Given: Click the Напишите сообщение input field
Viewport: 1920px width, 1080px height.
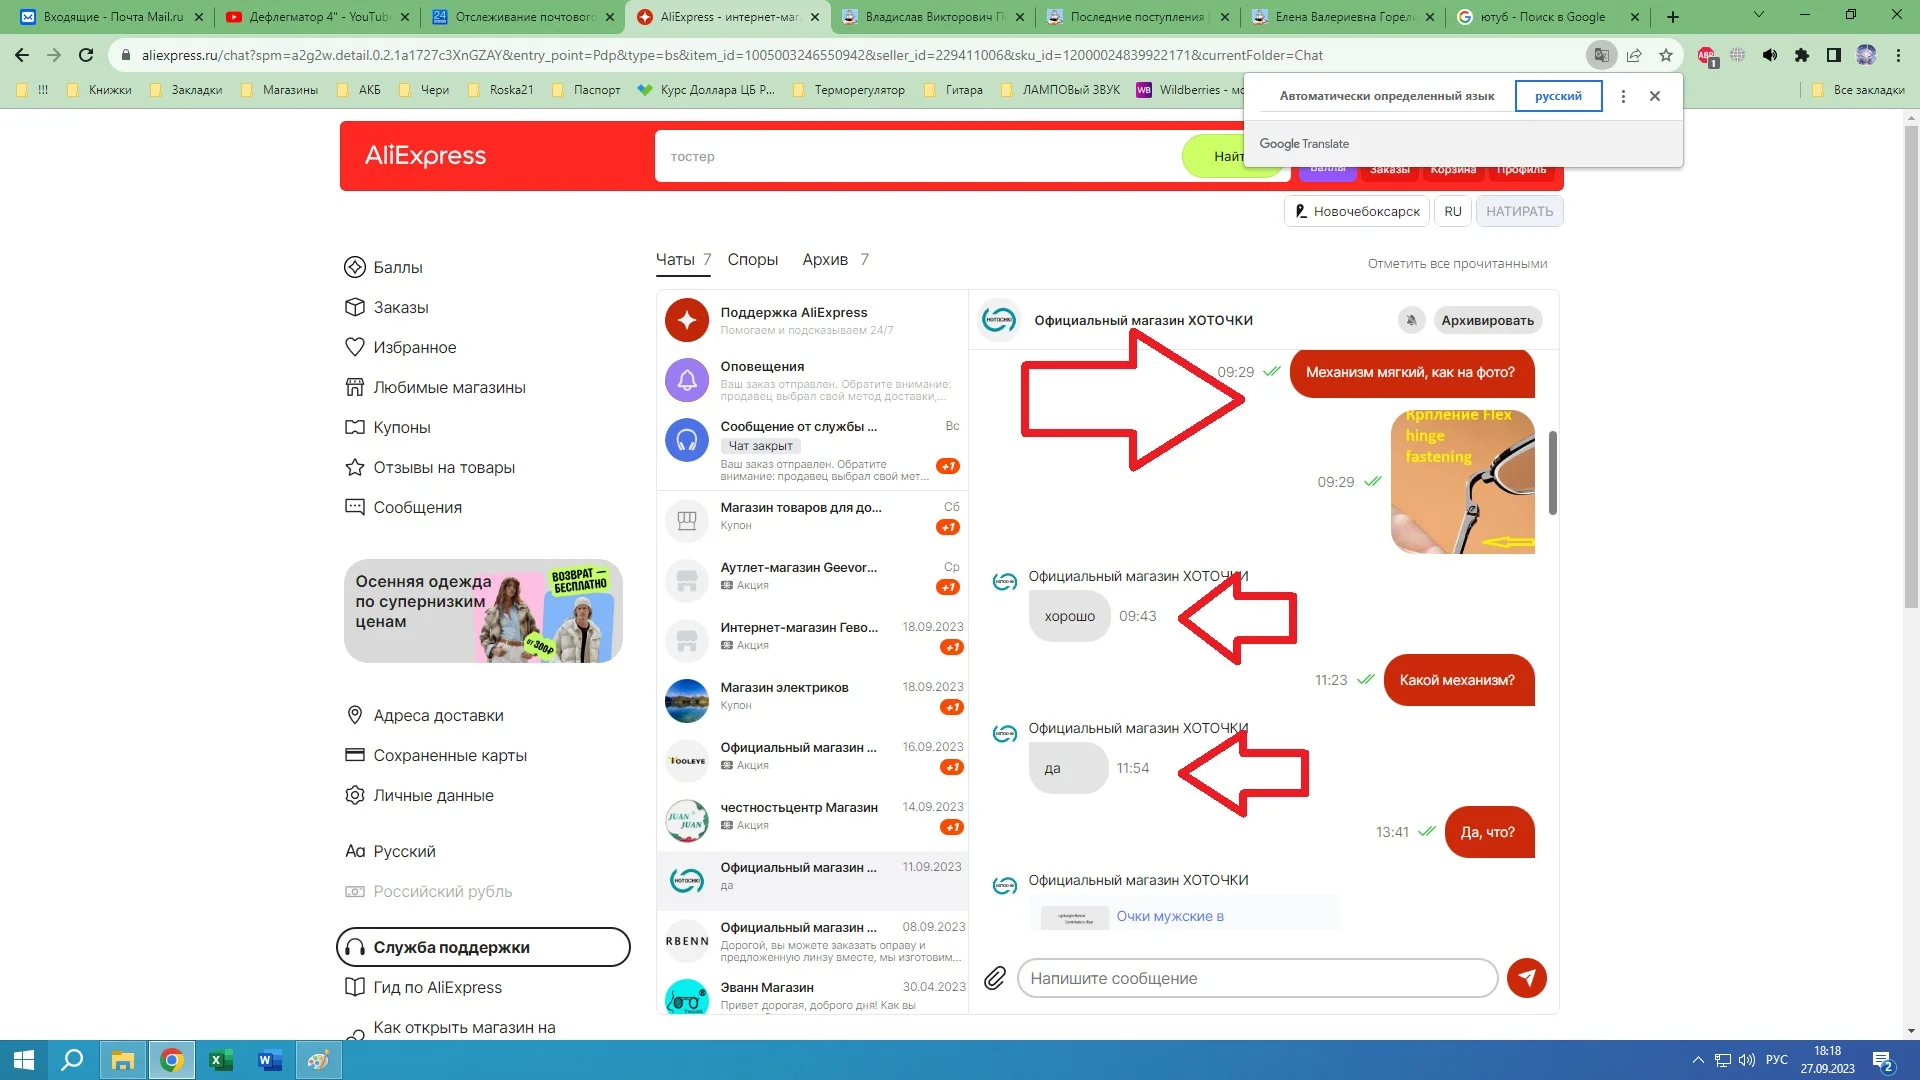Looking at the screenshot, I should (x=1256, y=978).
